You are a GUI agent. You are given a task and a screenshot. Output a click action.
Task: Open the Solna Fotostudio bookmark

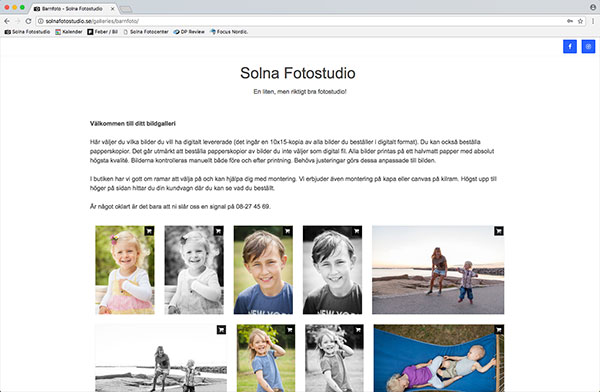pos(27,32)
